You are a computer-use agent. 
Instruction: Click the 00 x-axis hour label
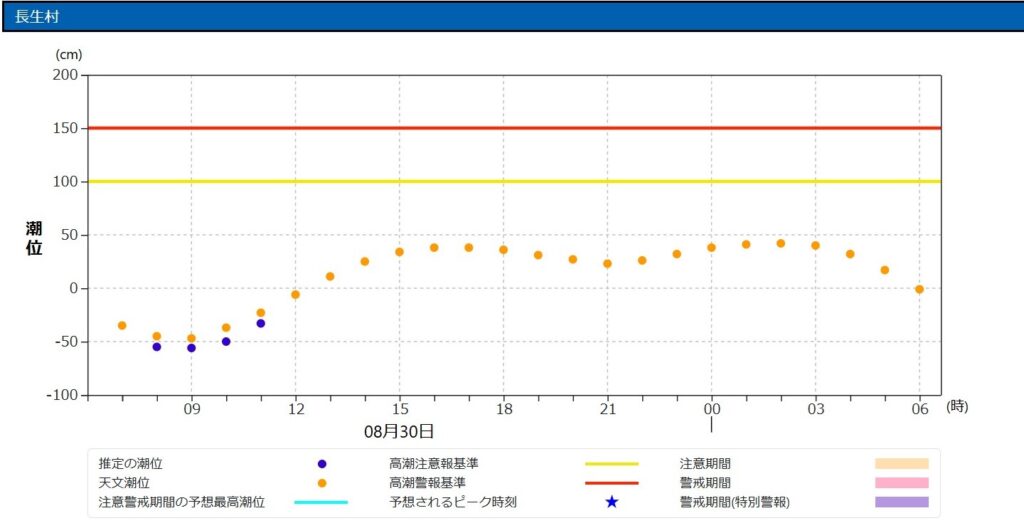click(x=711, y=410)
